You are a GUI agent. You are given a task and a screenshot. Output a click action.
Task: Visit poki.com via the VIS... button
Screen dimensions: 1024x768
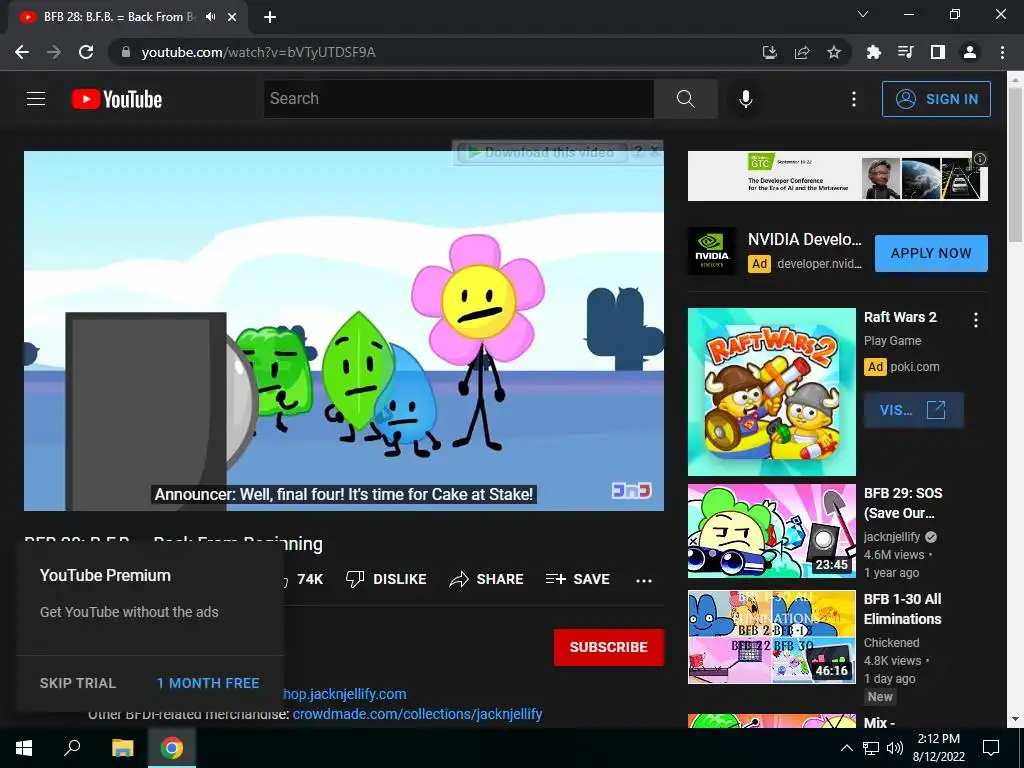coord(913,410)
